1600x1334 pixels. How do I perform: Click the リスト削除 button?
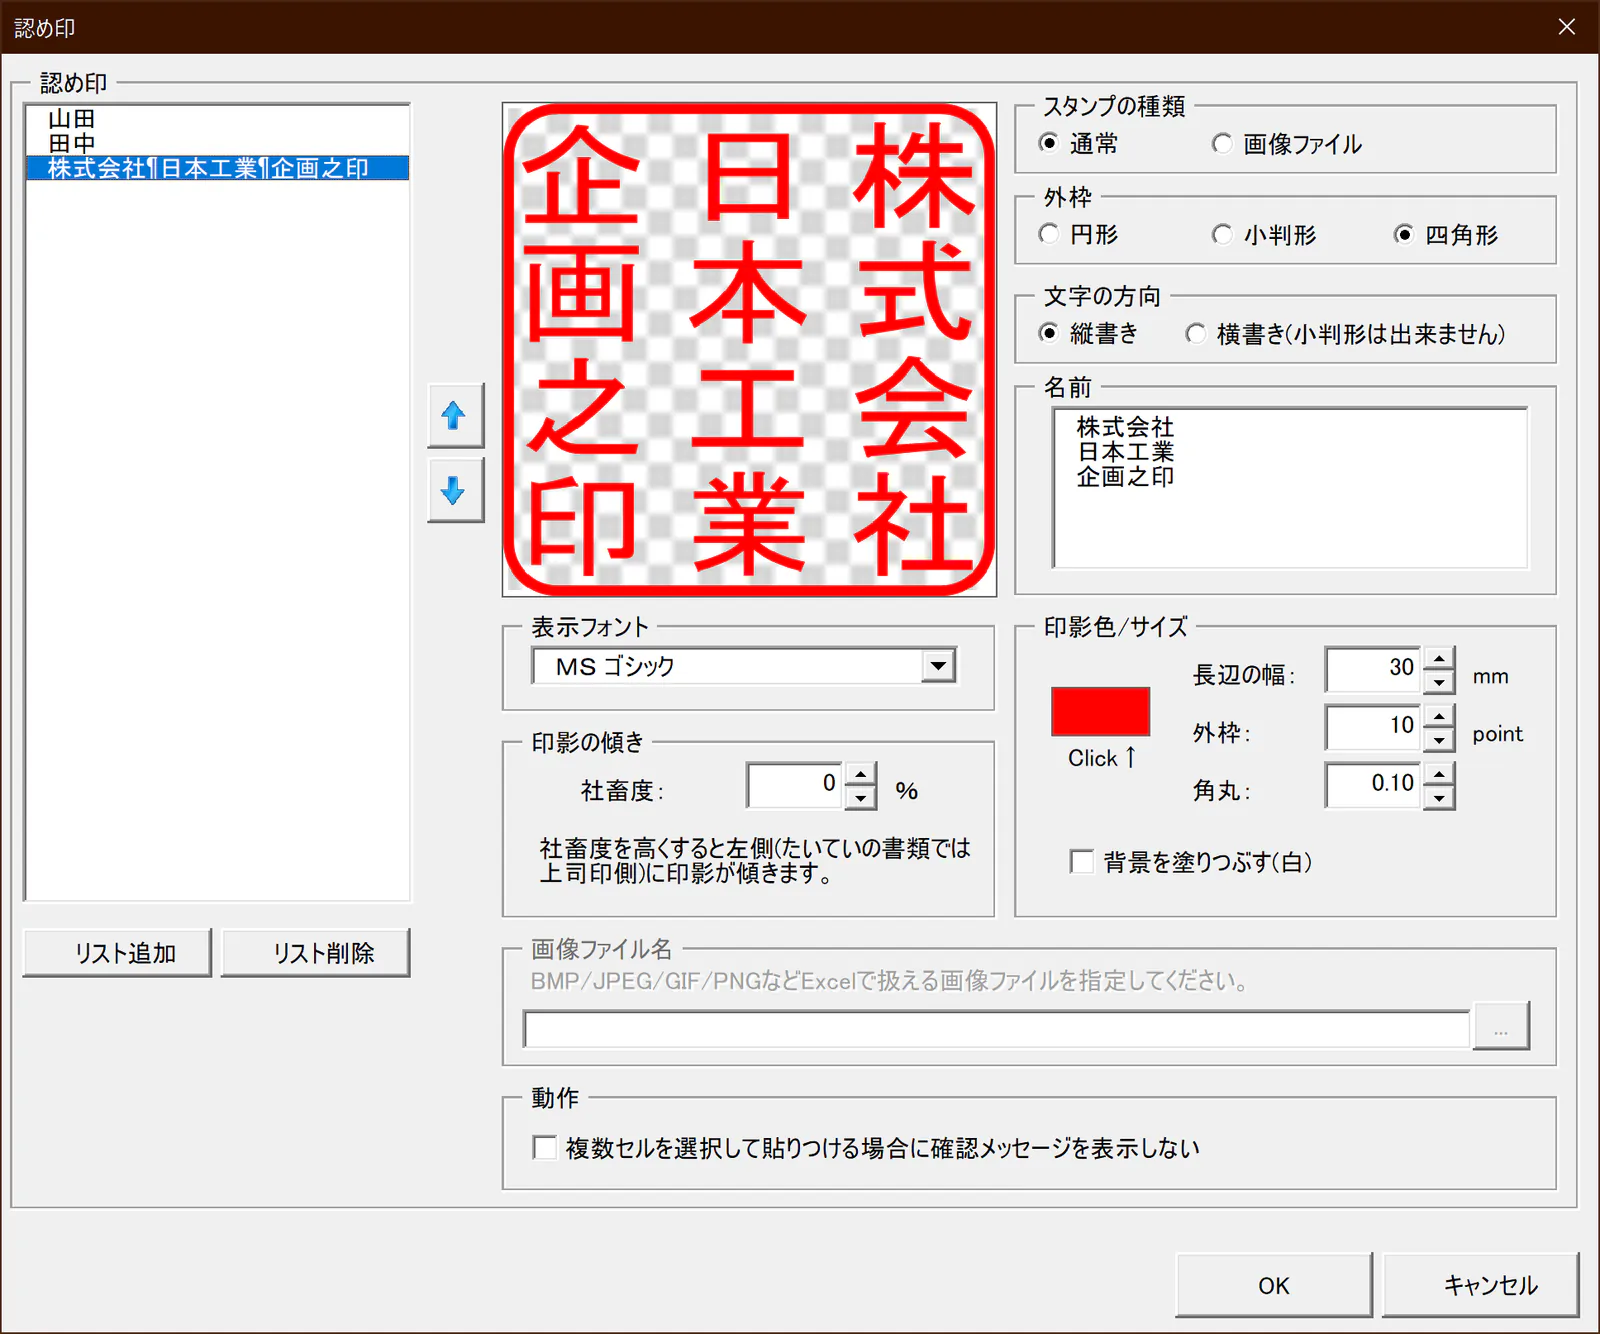[x=315, y=952]
